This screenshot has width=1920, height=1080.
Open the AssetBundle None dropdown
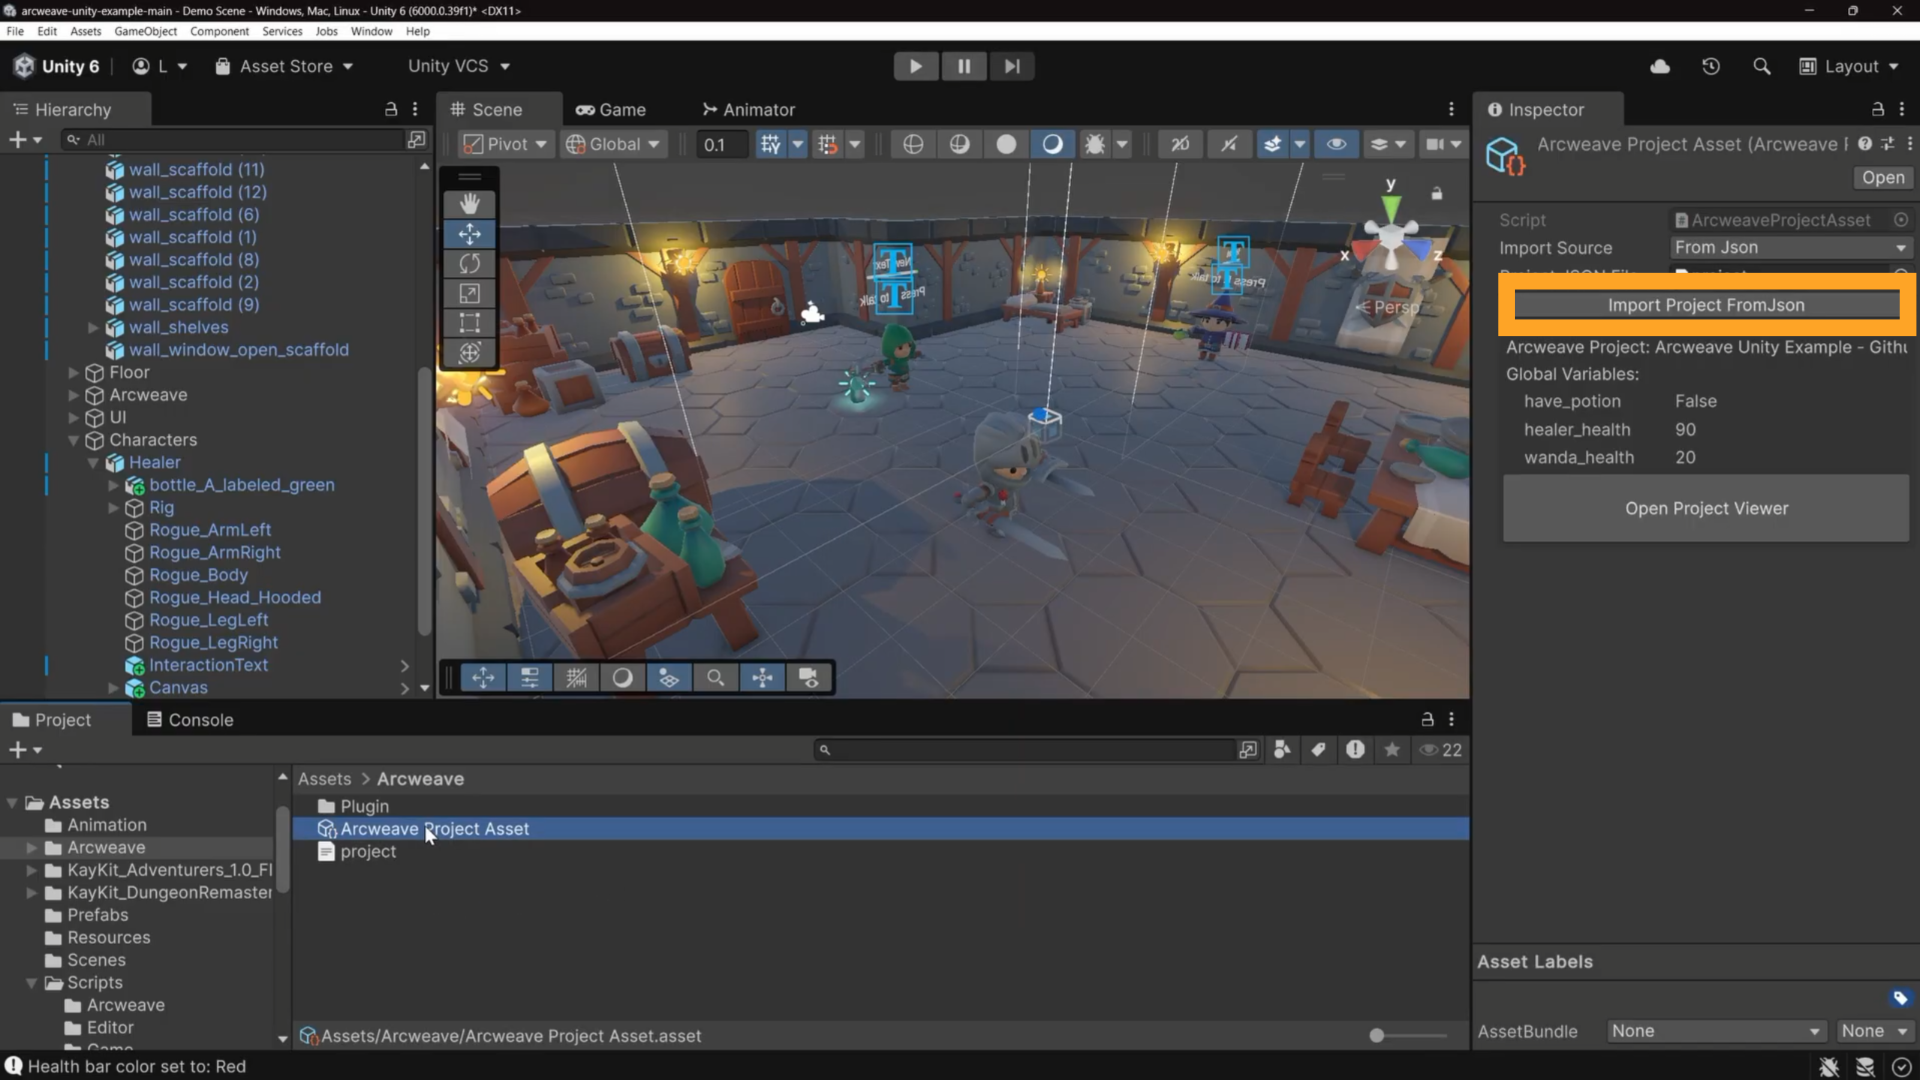click(1716, 1031)
